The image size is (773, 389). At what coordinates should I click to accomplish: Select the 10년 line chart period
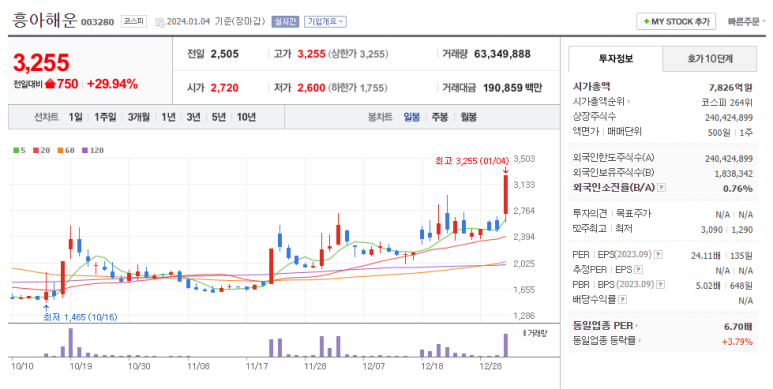246,117
